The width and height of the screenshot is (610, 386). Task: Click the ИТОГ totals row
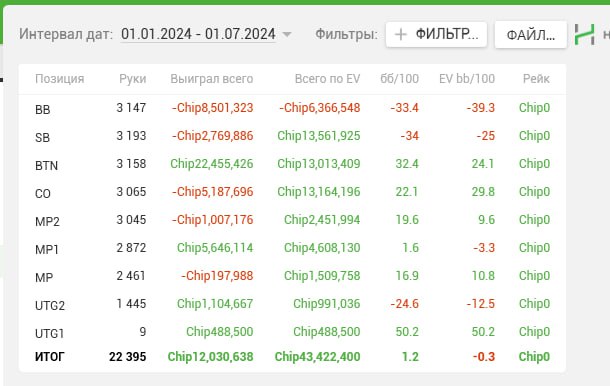click(x=292, y=357)
